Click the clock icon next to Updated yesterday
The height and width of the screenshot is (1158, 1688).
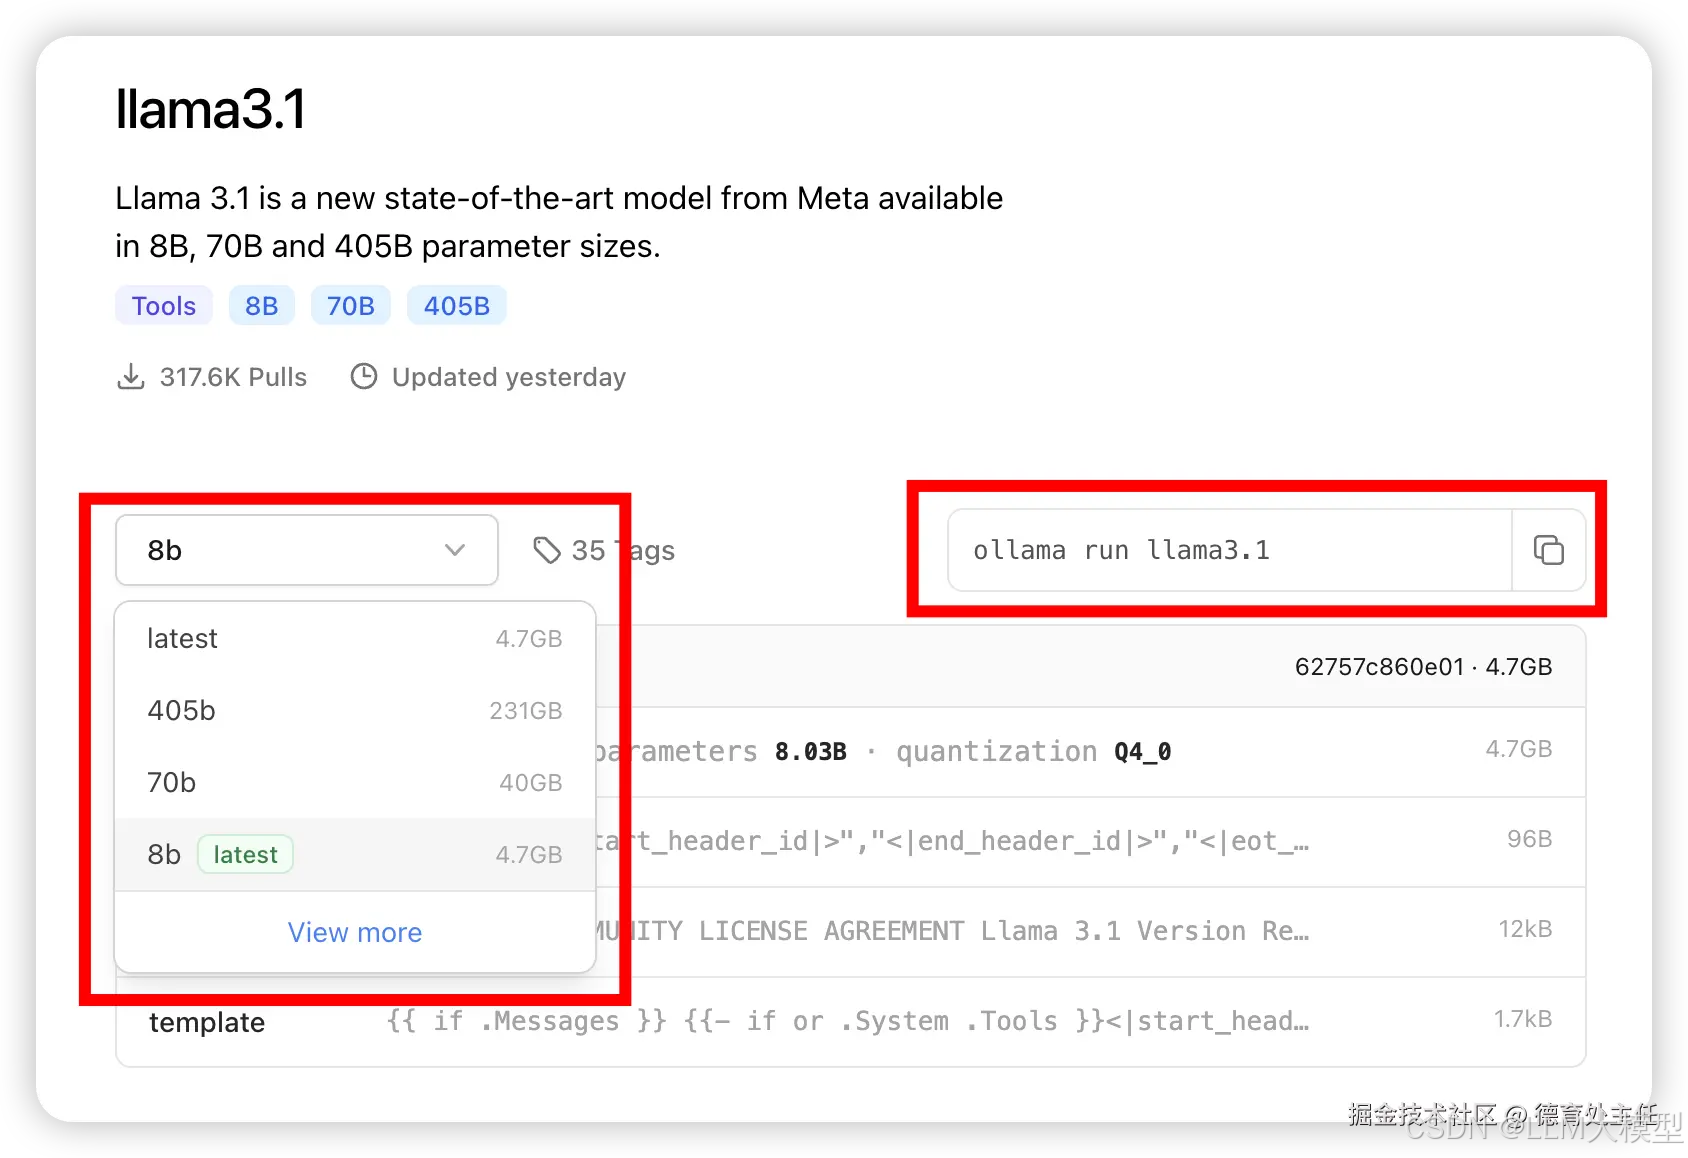point(363,376)
